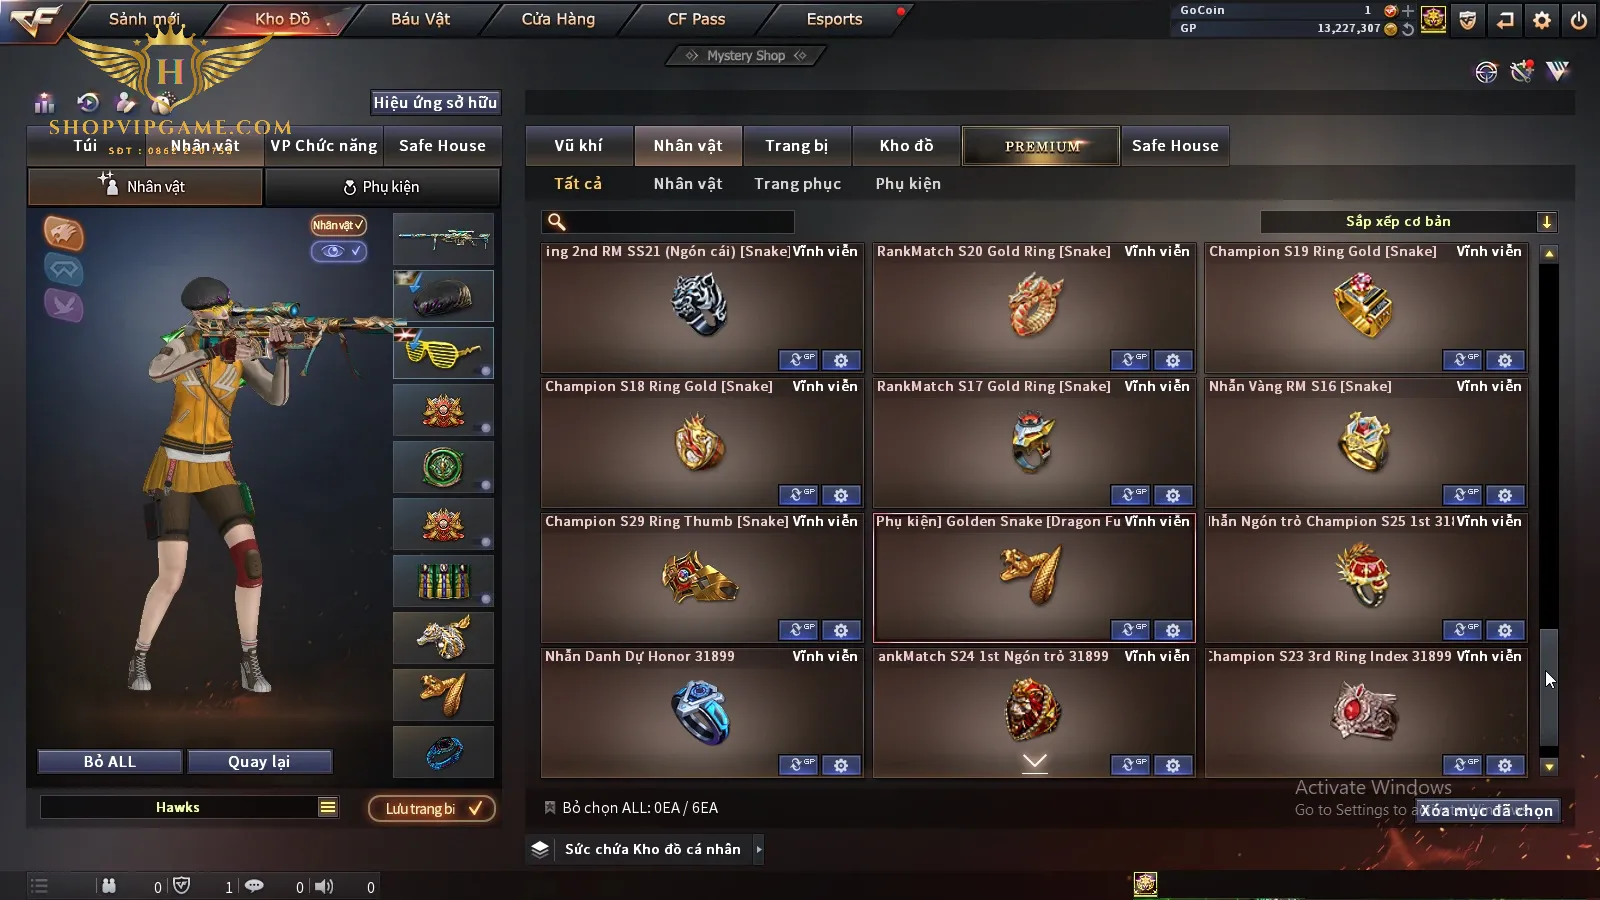Click the purple bird icon beside character
Viewport: 1600px width, 900px height.
(x=63, y=305)
